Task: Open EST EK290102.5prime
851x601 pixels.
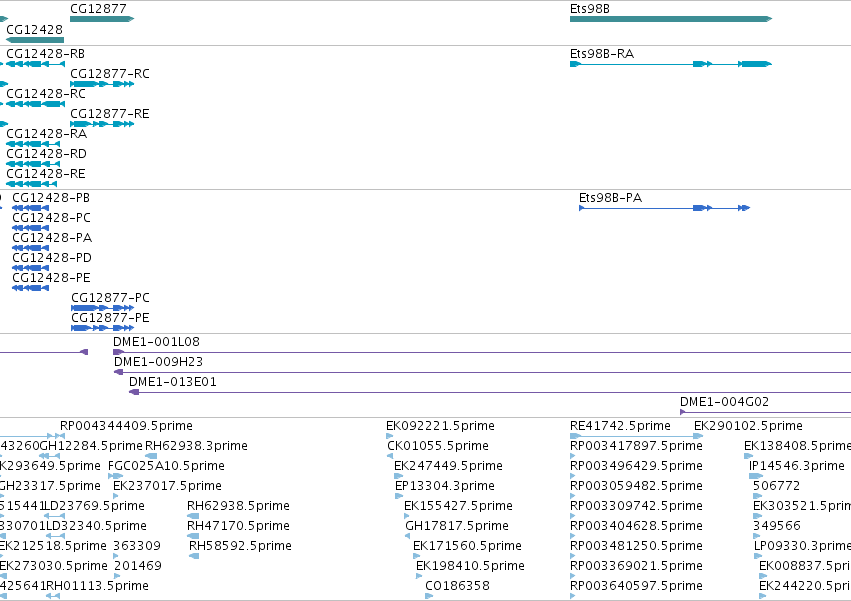Action: (x=748, y=426)
